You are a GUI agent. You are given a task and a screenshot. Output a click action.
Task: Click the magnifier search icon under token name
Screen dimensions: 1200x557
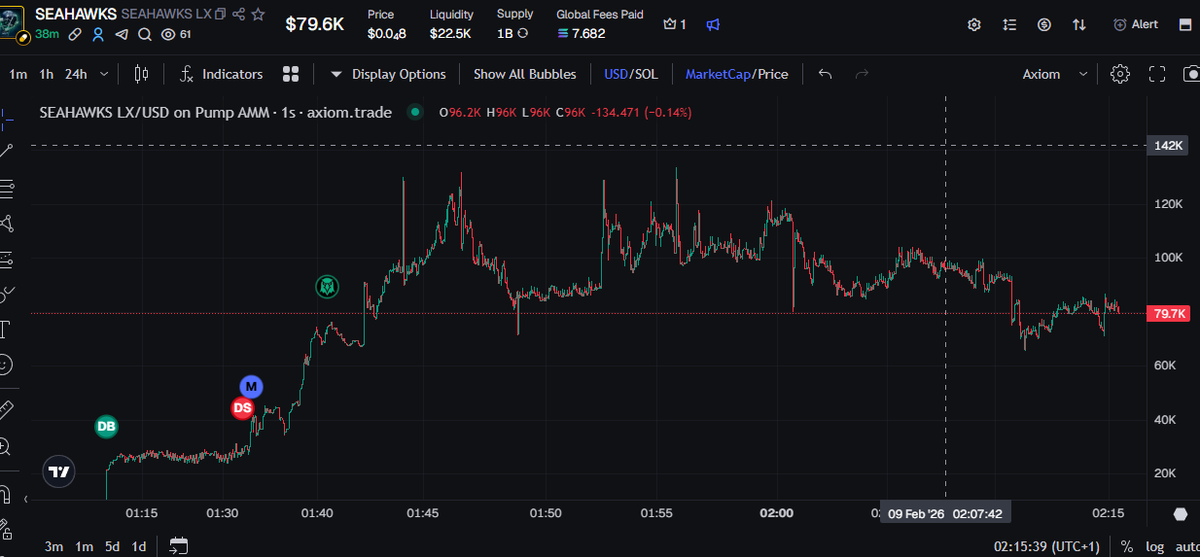click(145, 34)
